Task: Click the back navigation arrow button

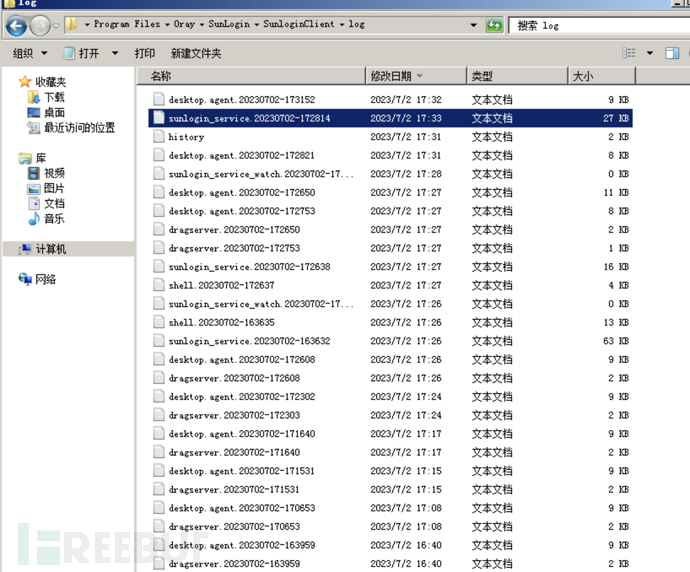Action: 19,25
